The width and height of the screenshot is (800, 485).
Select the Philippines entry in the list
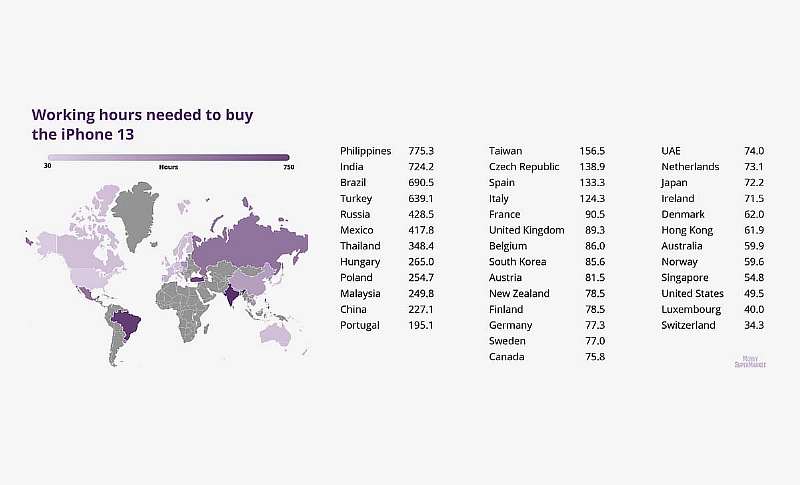point(365,150)
